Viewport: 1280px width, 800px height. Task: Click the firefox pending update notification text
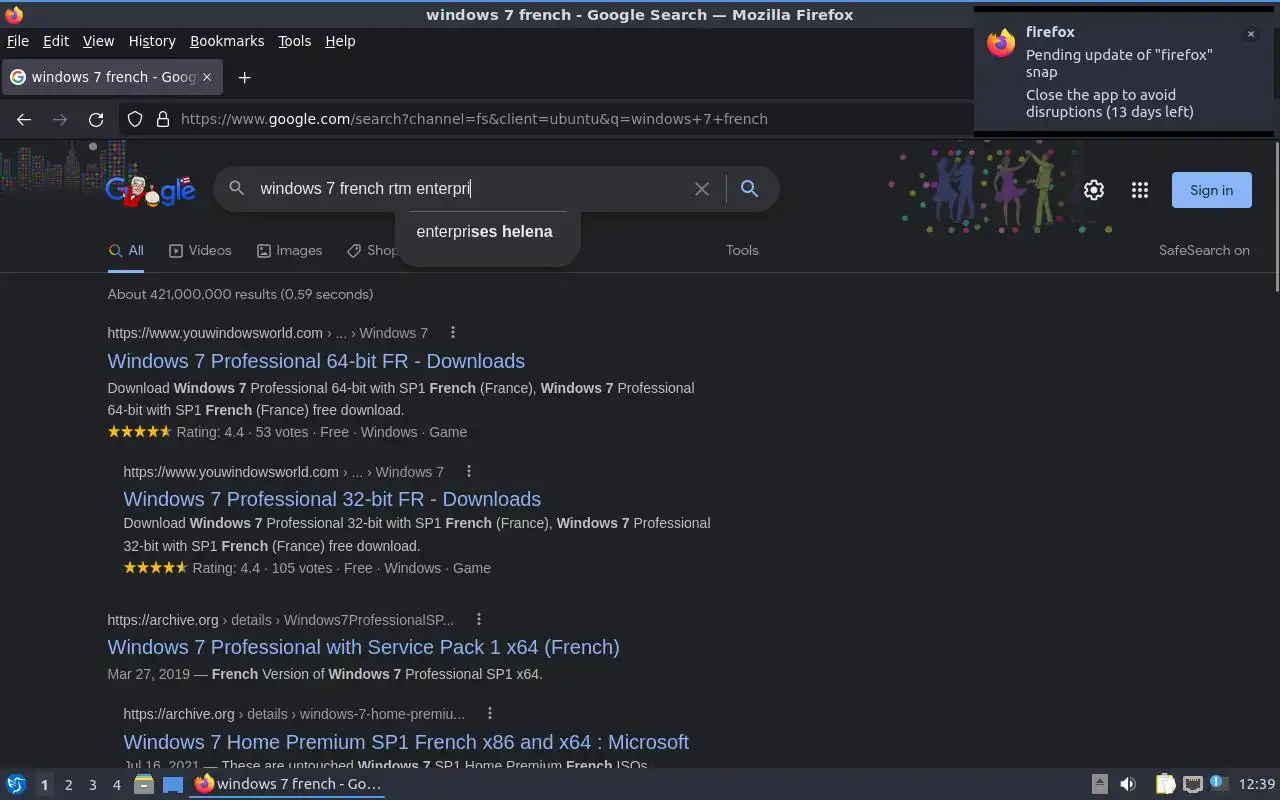pos(1119,63)
